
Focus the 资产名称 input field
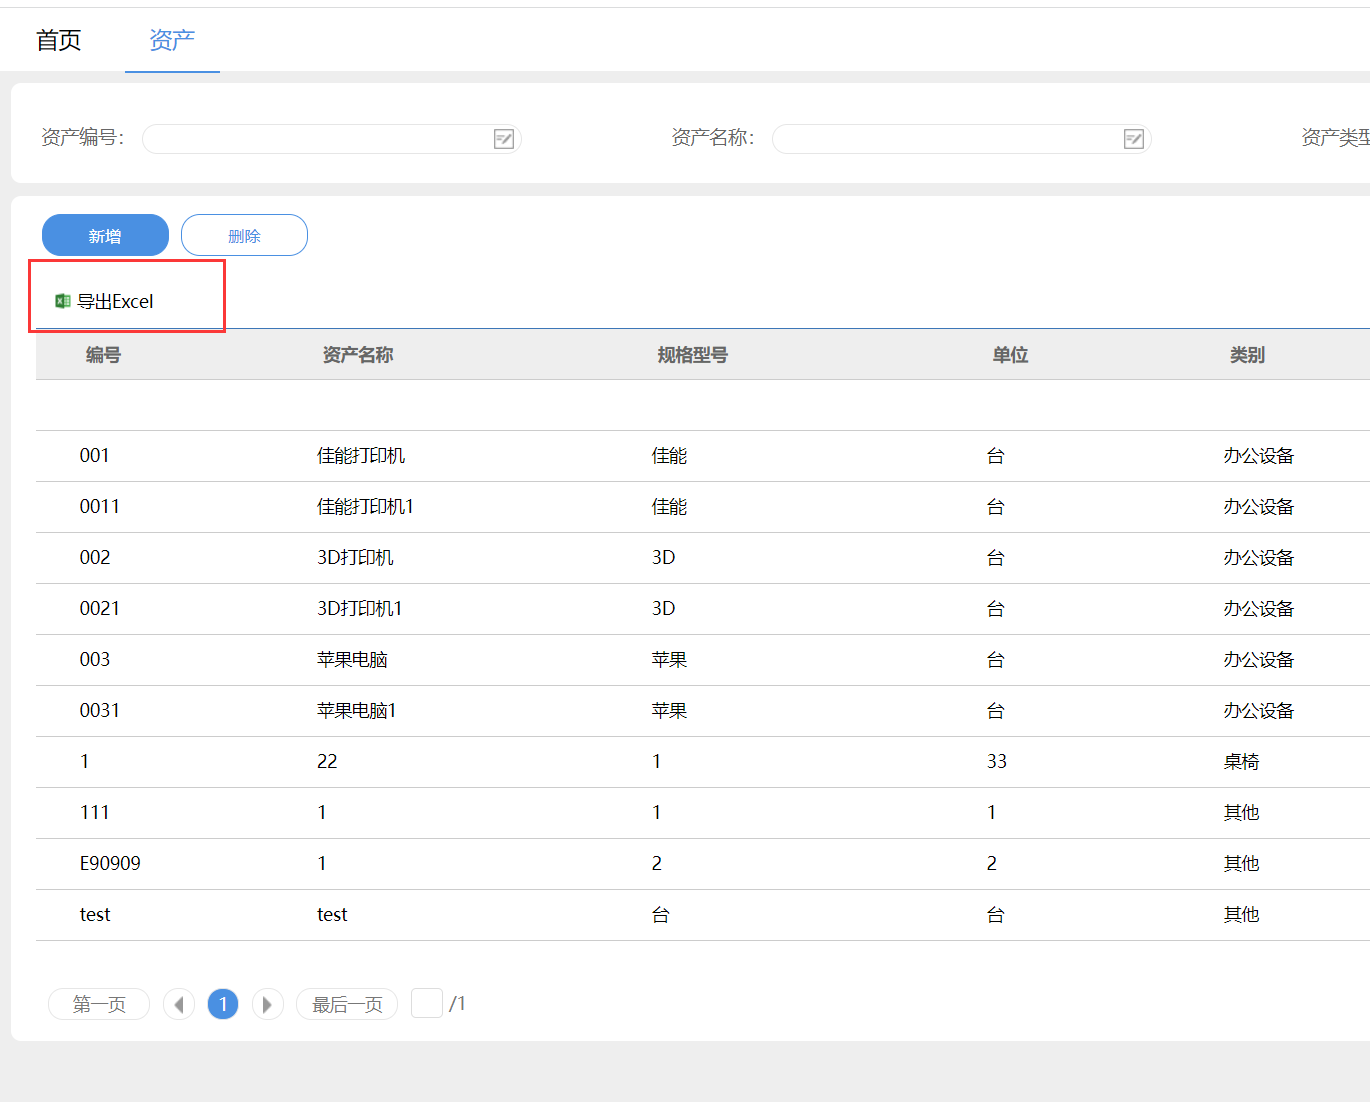tap(947, 139)
